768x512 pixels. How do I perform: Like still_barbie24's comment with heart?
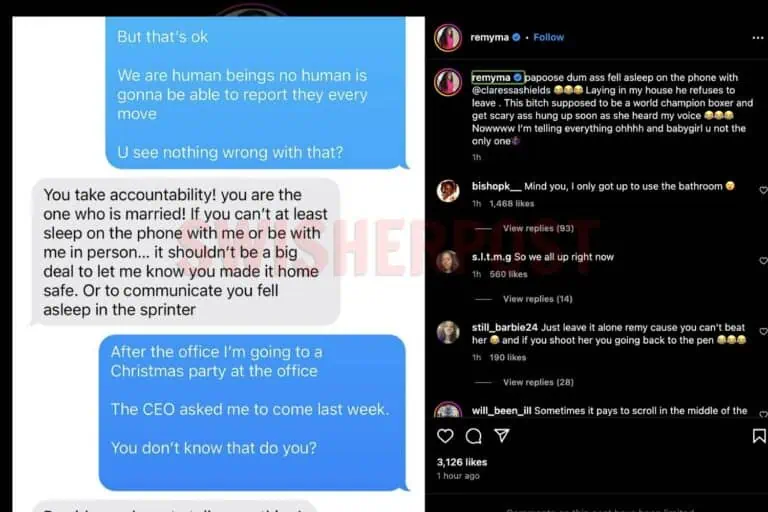(763, 332)
